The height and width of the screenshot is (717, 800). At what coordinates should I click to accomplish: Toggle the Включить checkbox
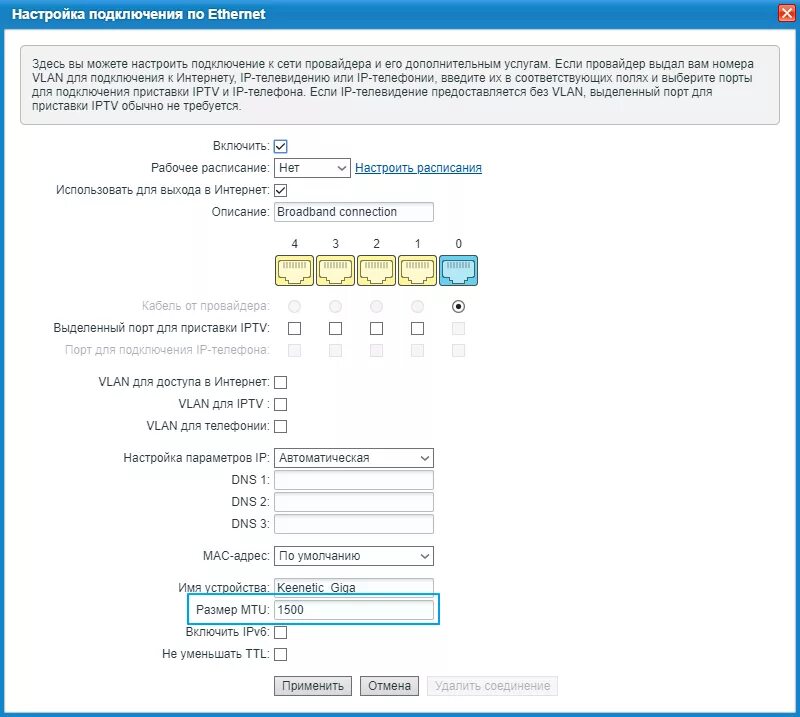(281, 146)
